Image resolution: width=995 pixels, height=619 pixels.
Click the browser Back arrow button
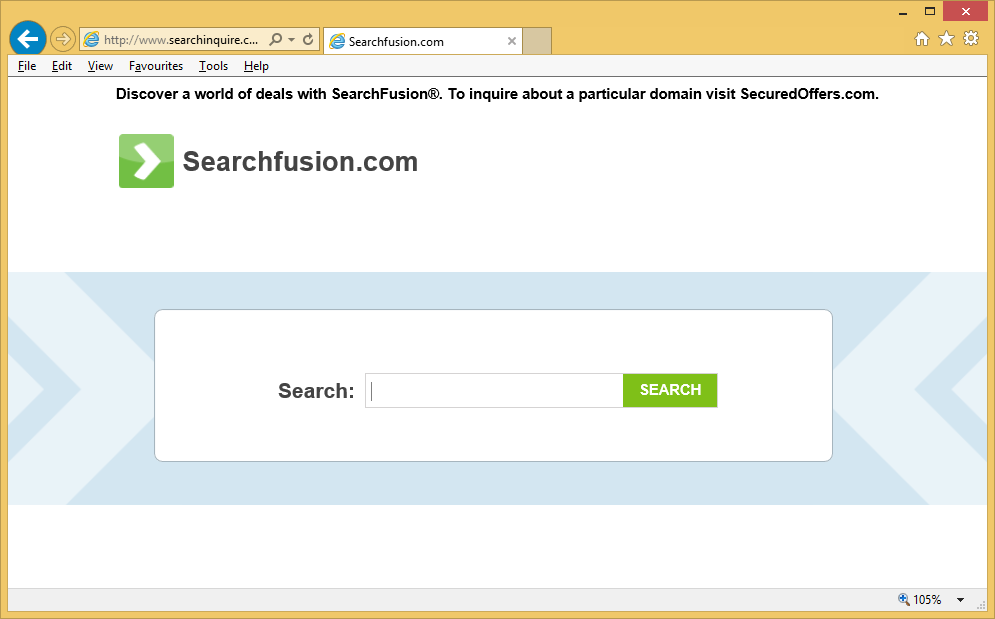coord(27,39)
